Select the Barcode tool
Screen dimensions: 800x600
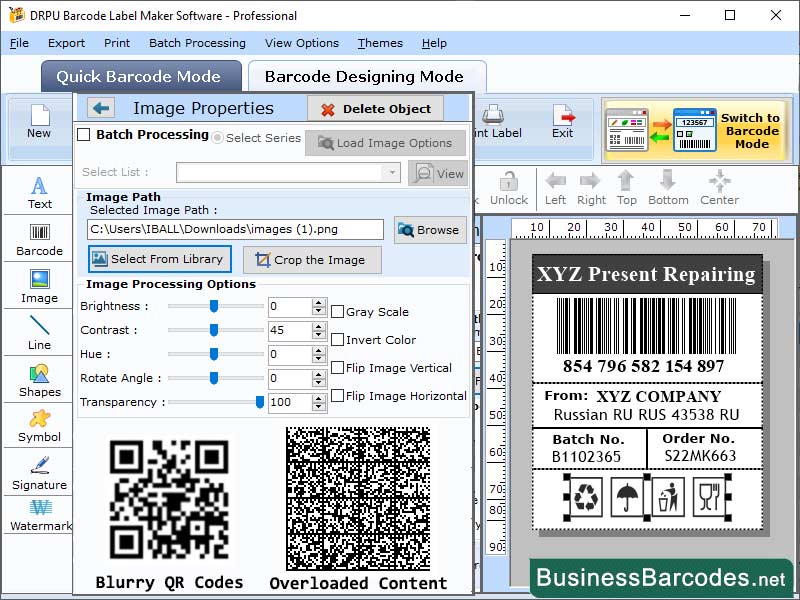[38, 243]
